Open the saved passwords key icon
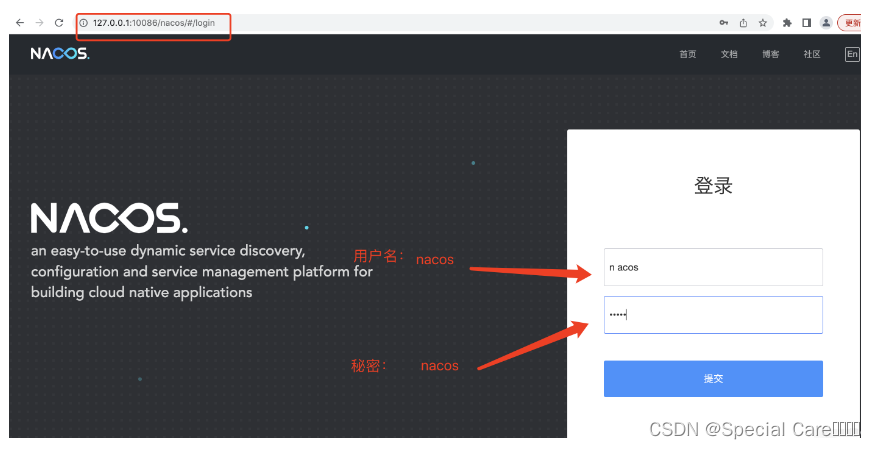Image resolution: width=875 pixels, height=449 pixels. coord(724,23)
